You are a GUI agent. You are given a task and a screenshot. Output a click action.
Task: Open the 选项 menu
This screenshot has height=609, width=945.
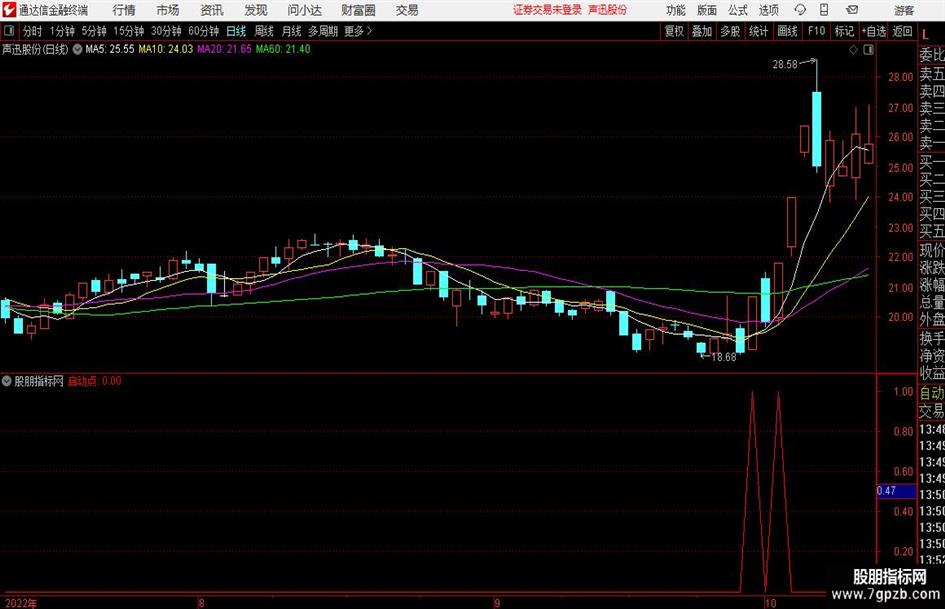click(x=768, y=10)
